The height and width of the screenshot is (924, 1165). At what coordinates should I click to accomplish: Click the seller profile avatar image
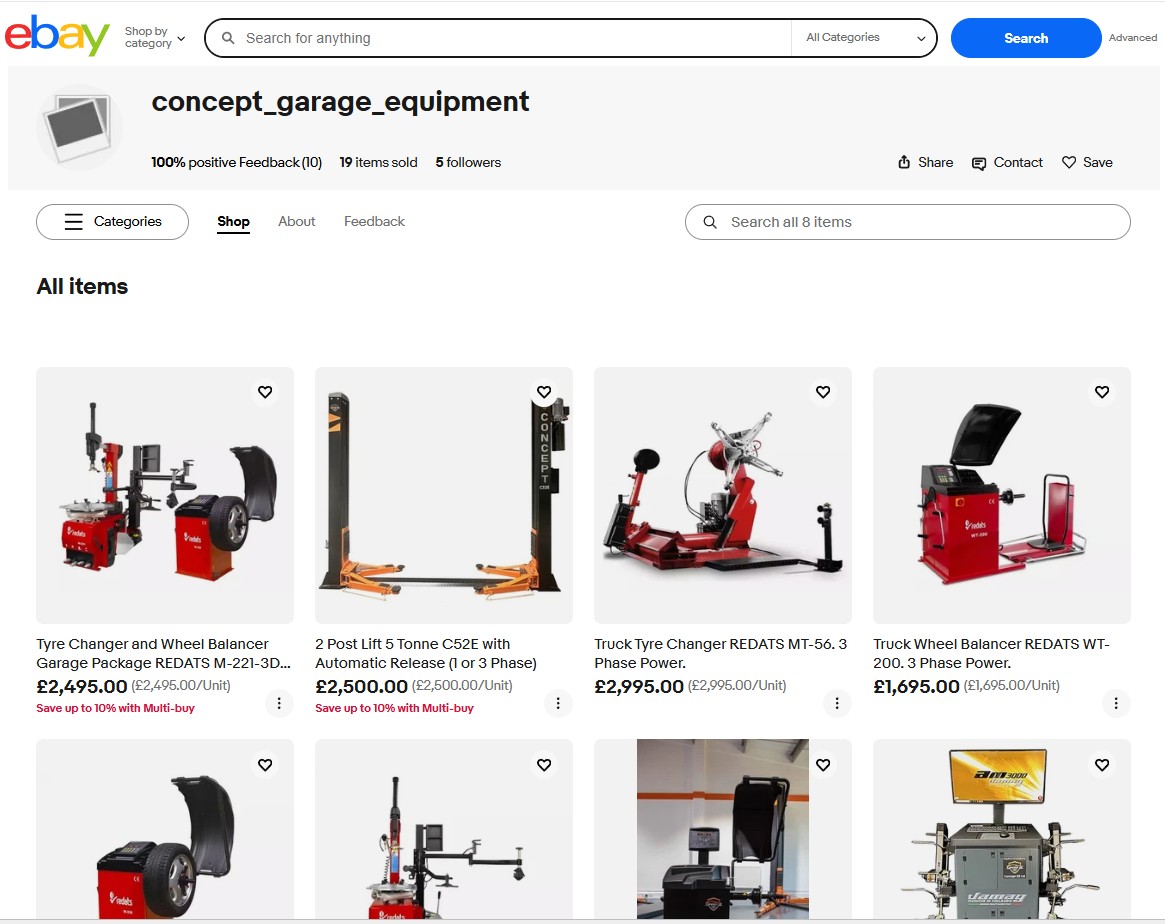click(79, 127)
